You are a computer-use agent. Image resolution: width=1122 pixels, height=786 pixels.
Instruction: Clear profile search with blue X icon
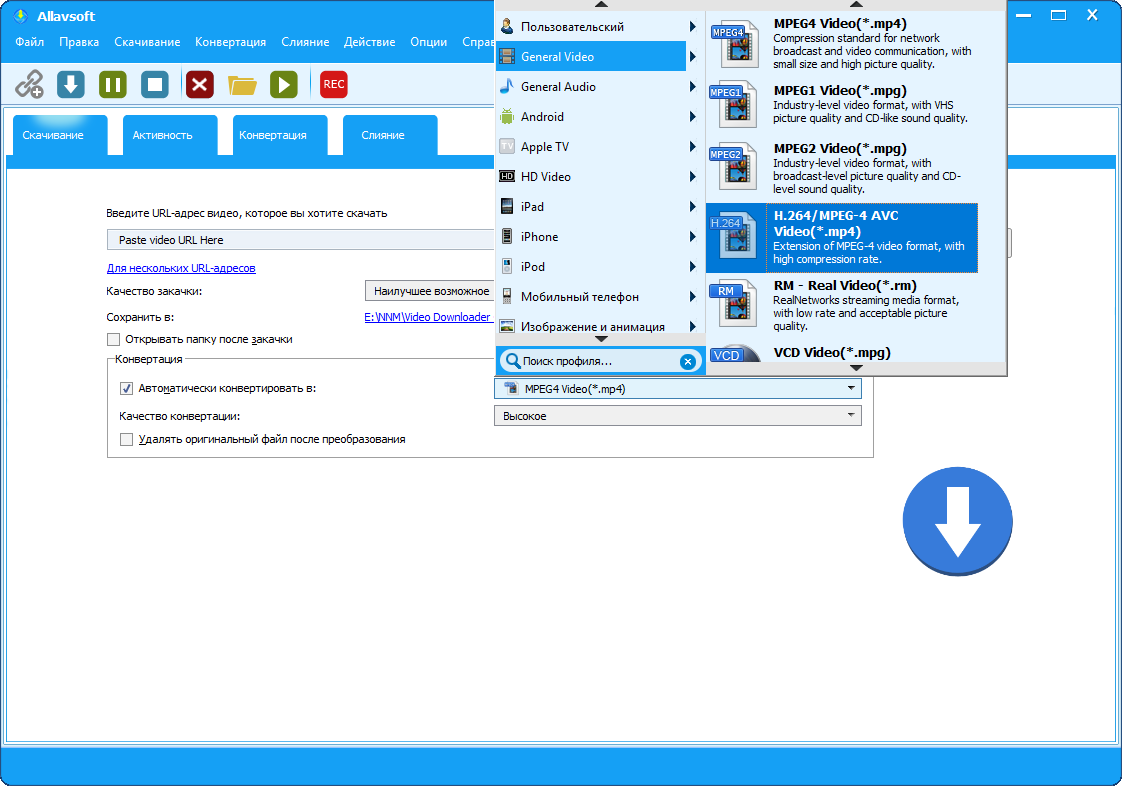[x=688, y=362]
